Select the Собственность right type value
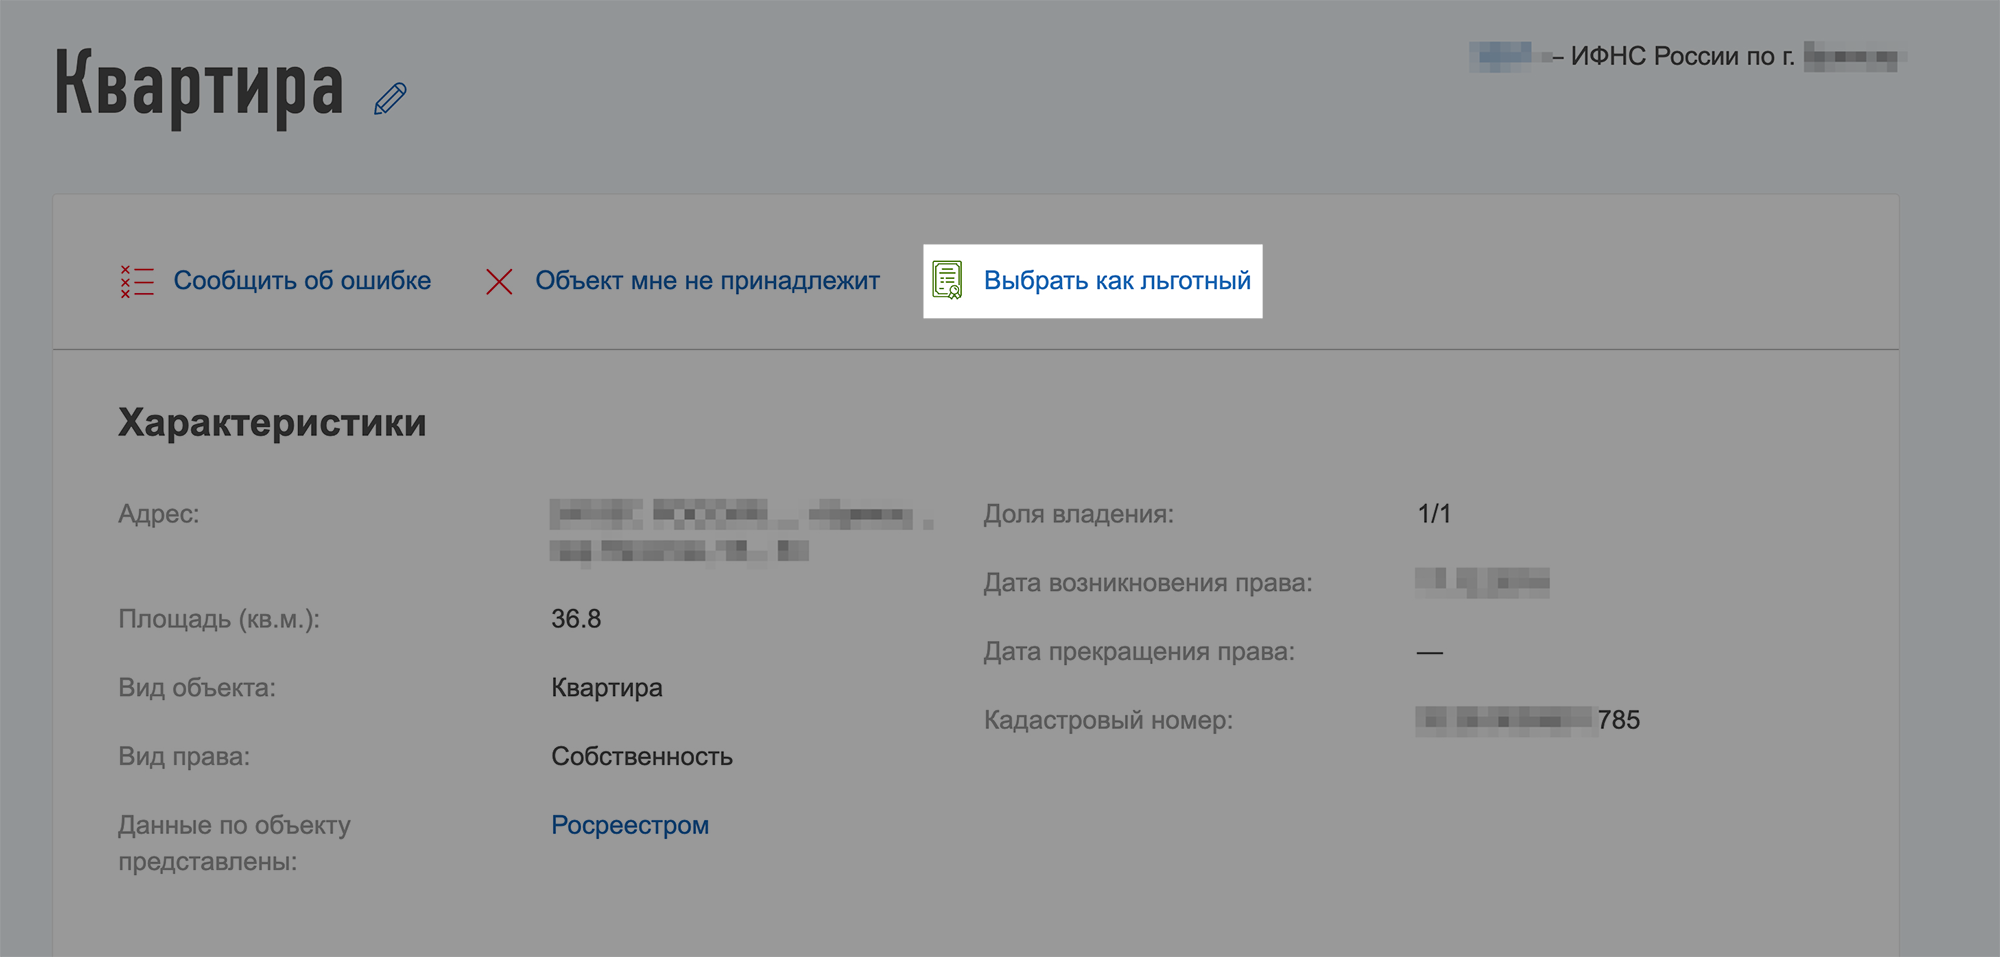This screenshot has height=957, width=2000. pos(642,757)
